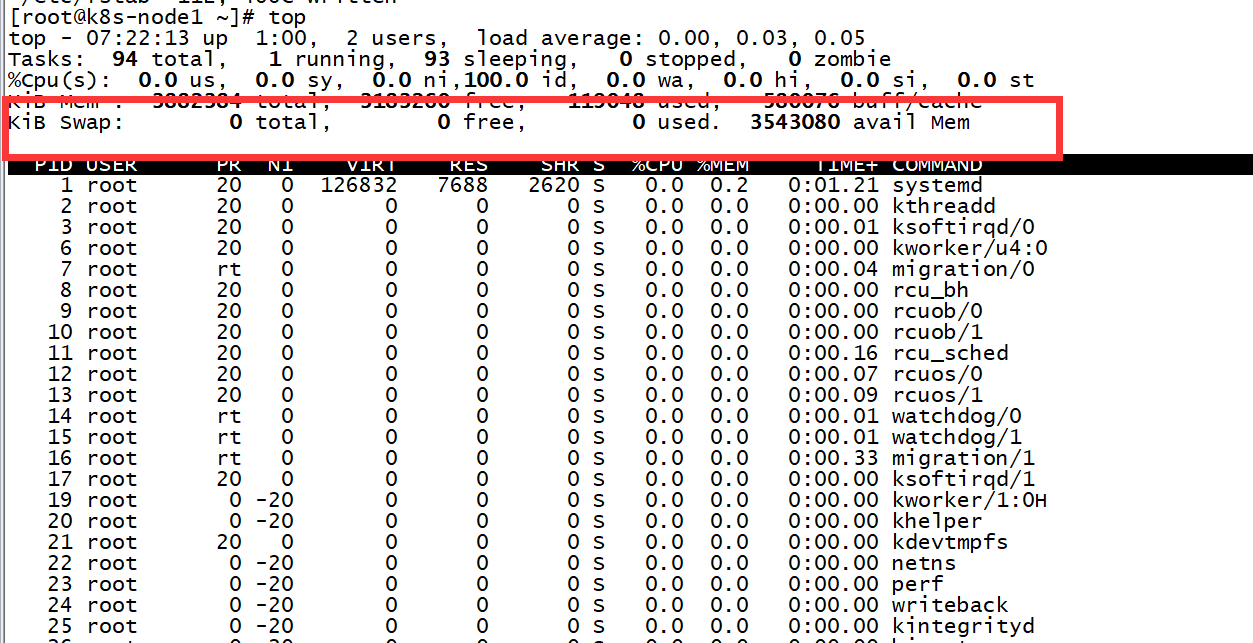The image size is (1253, 643).
Task: Select the "1 running" tasks value
Action: [x=332, y=59]
